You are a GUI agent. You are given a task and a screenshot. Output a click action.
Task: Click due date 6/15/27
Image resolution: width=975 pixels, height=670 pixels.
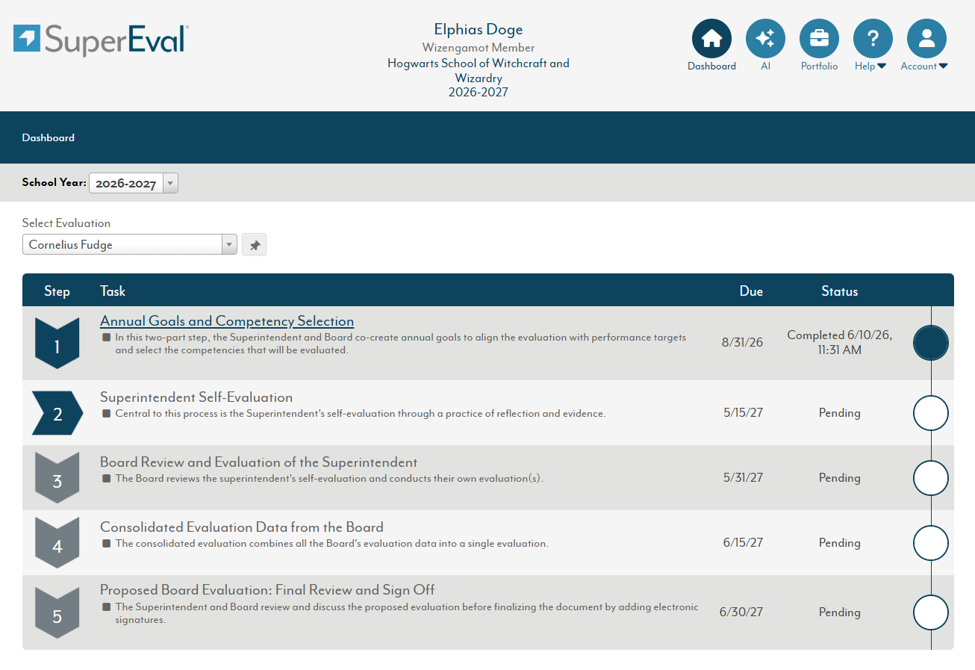(x=743, y=542)
